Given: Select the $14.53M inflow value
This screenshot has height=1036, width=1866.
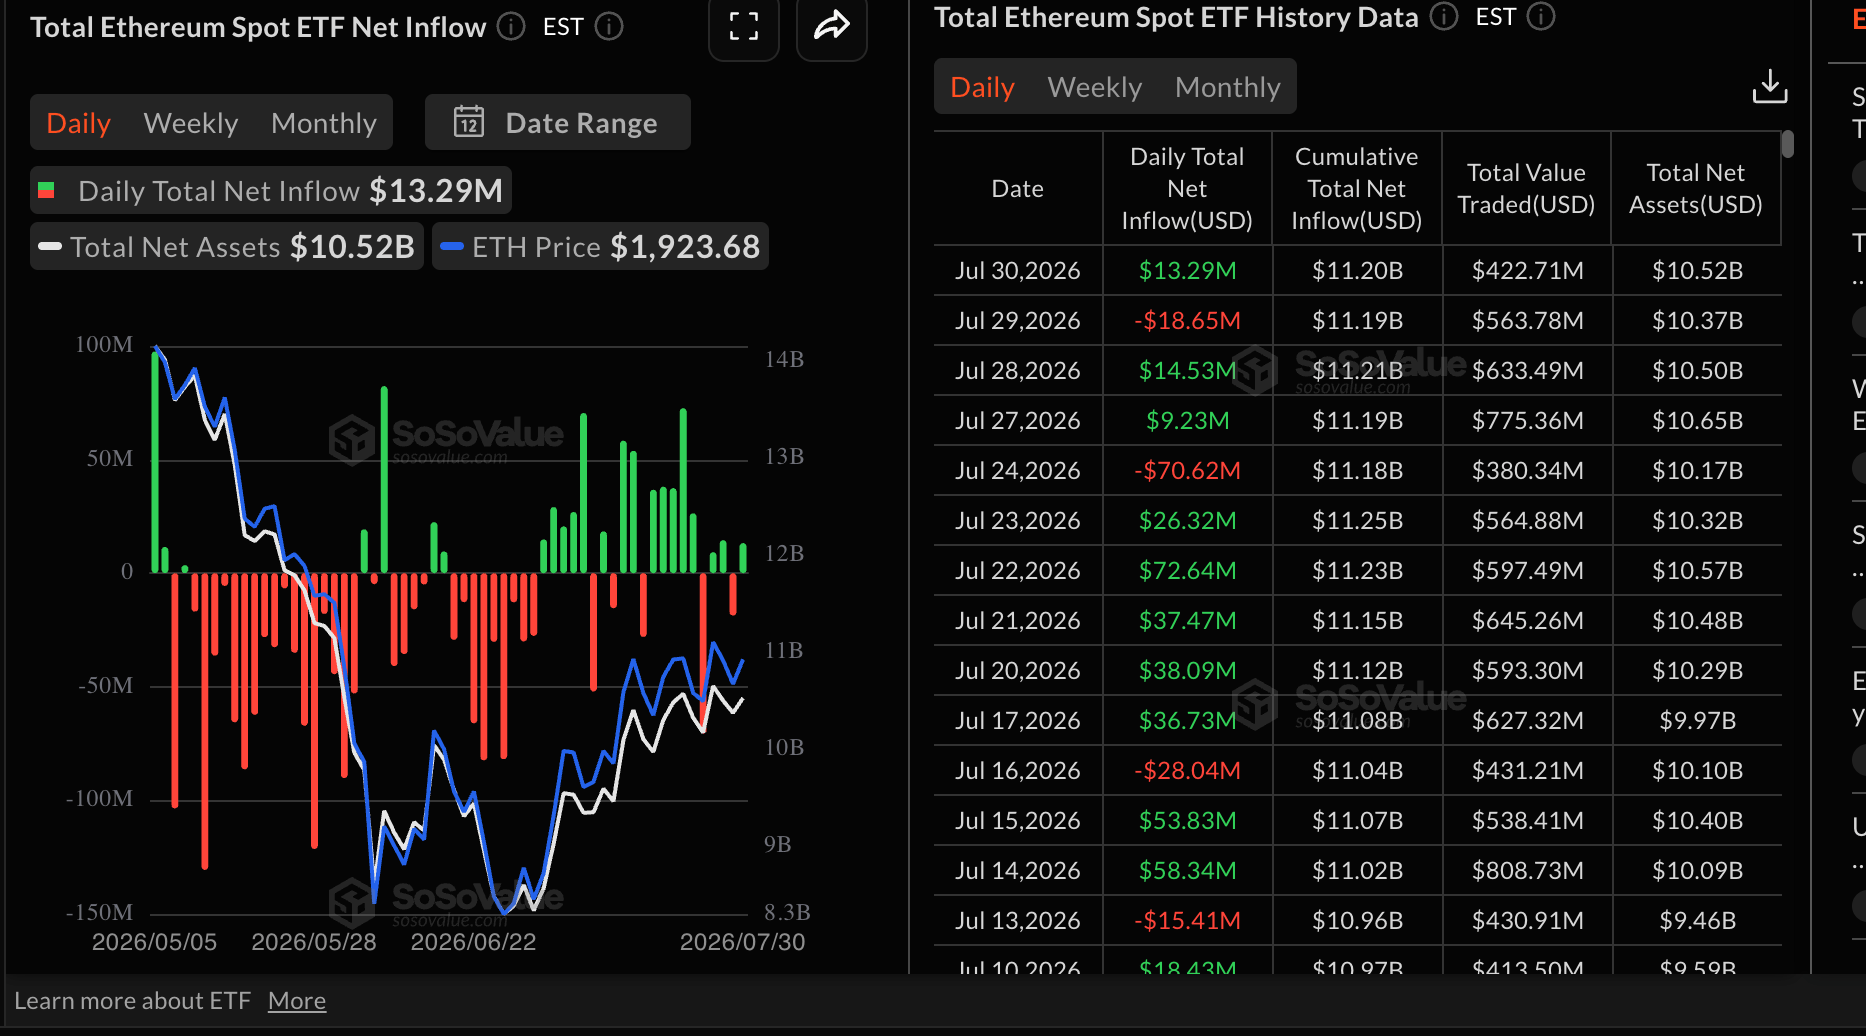Looking at the screenshot, I should [1187, 371].
